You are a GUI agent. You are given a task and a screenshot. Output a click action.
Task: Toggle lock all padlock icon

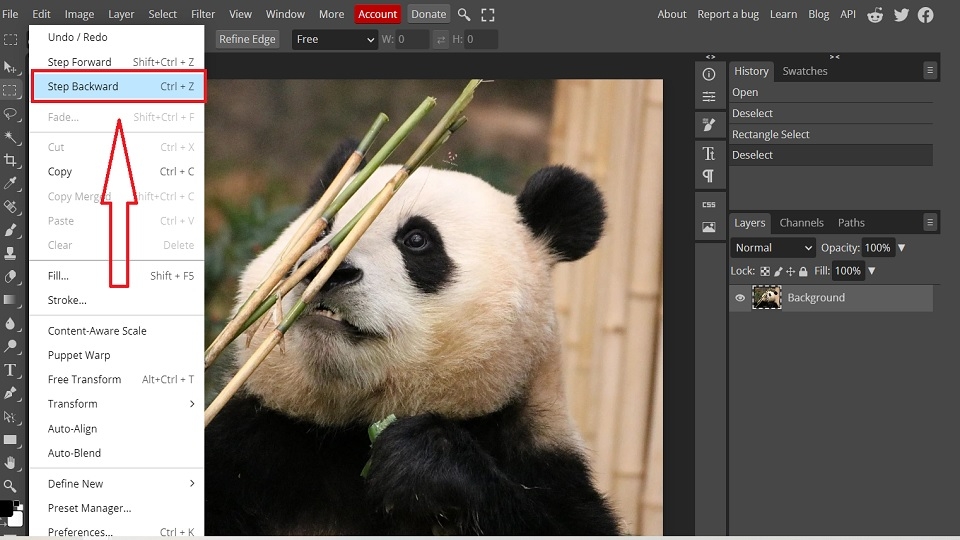pyautogui.click(x=803, y=271)
